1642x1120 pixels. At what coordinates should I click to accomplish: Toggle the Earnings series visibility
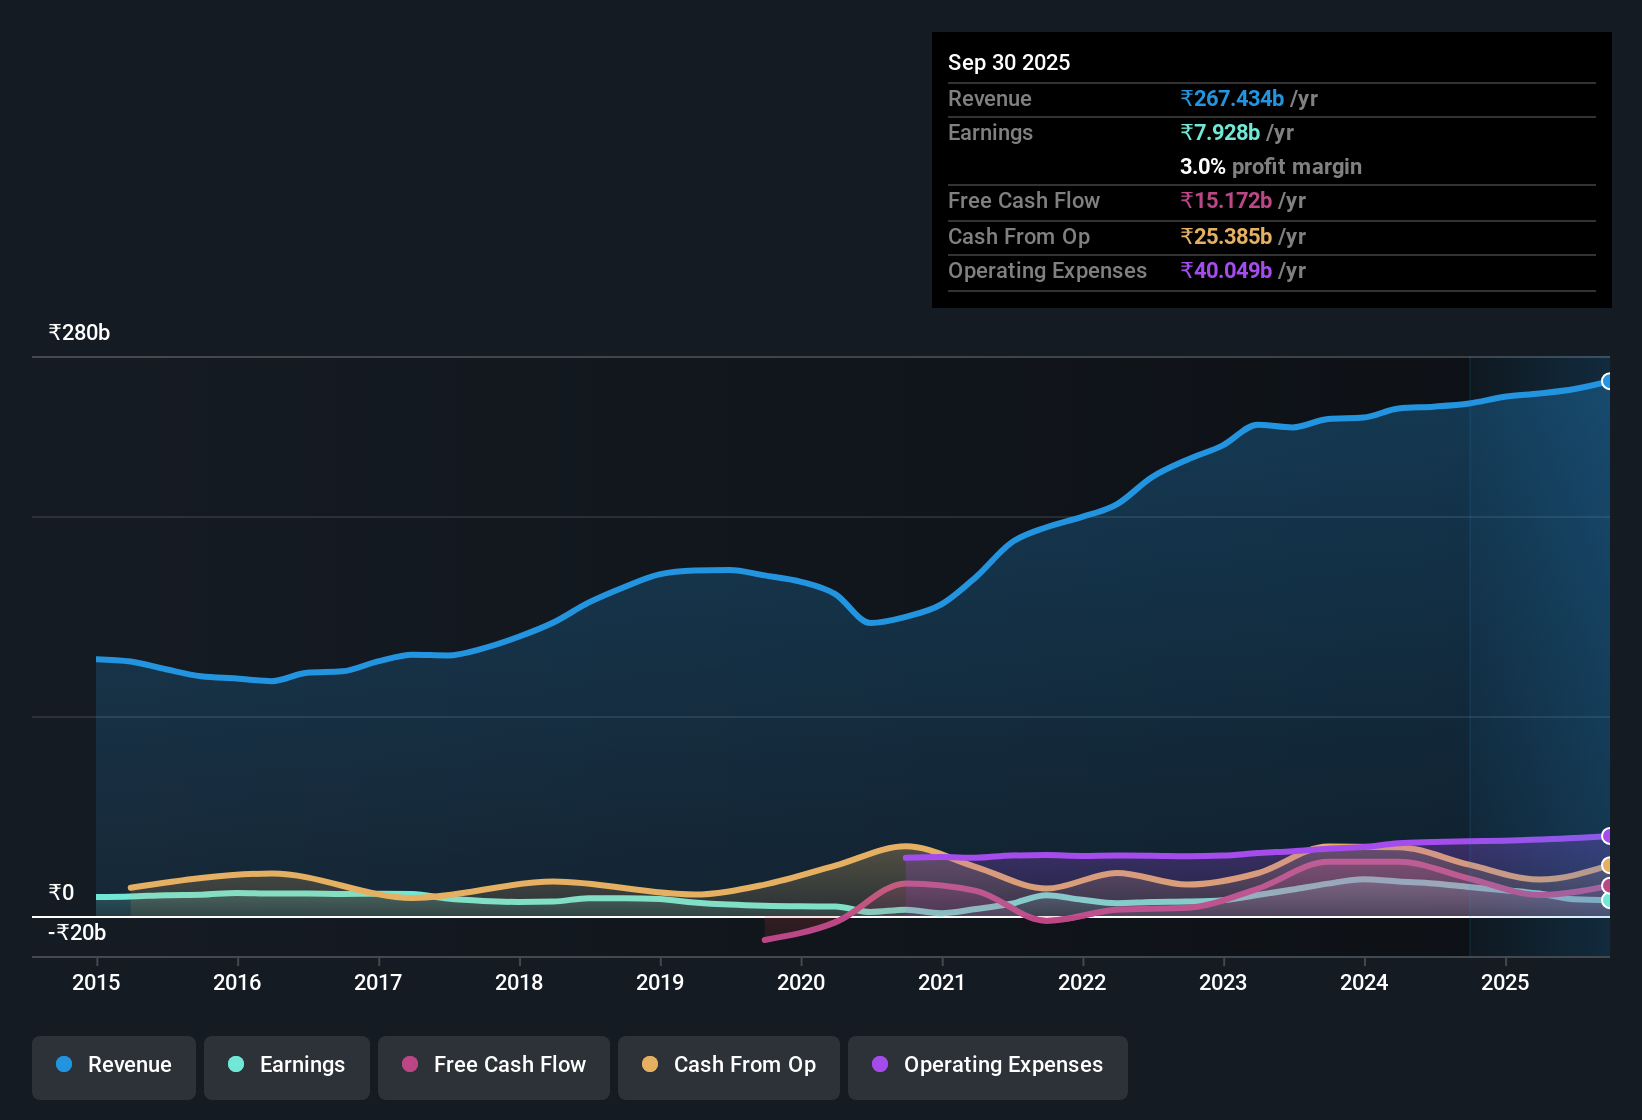pyautogui.click(x=287, y=1066)
